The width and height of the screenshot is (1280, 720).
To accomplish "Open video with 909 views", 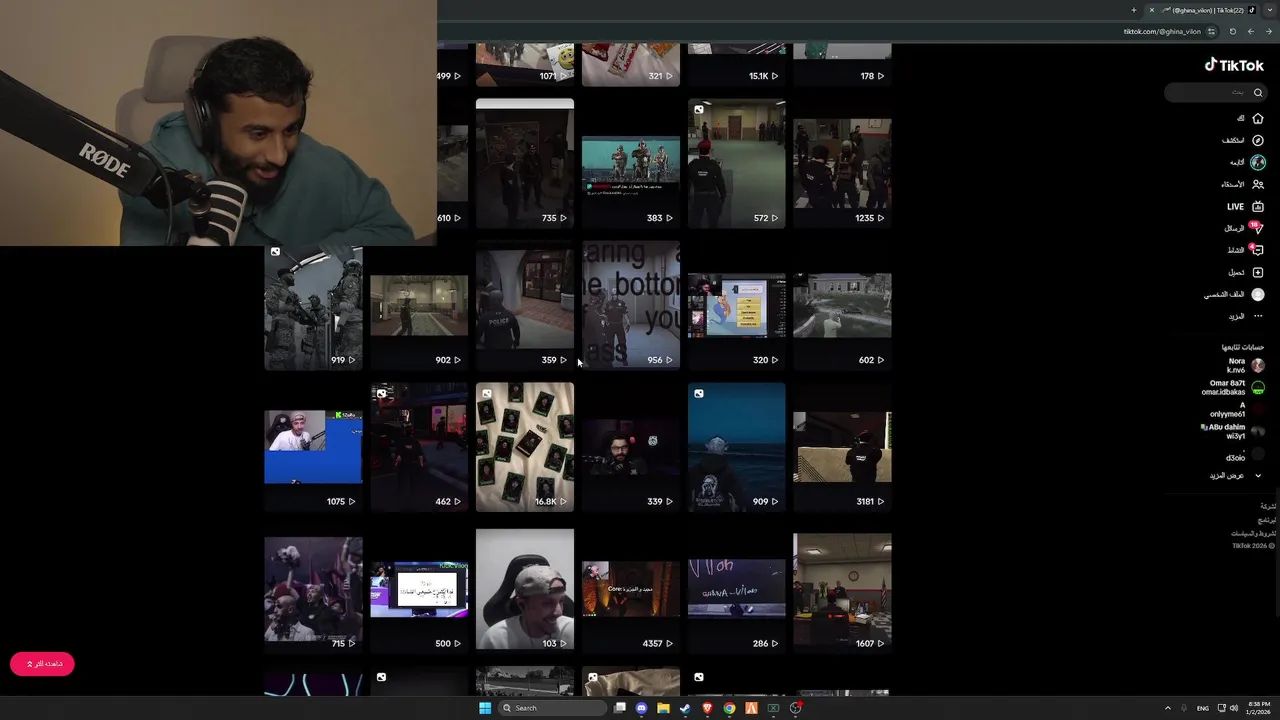I will (737, 447).
